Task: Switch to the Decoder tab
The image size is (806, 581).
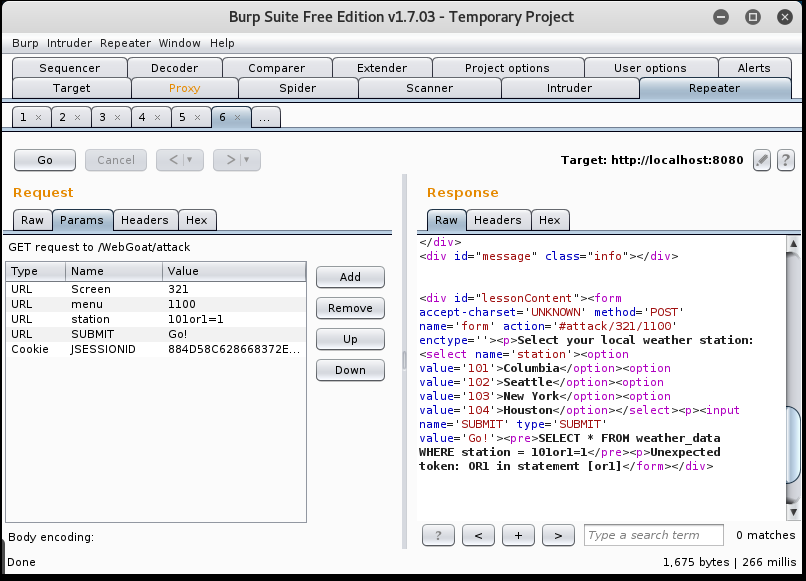Action: point(175,68)
